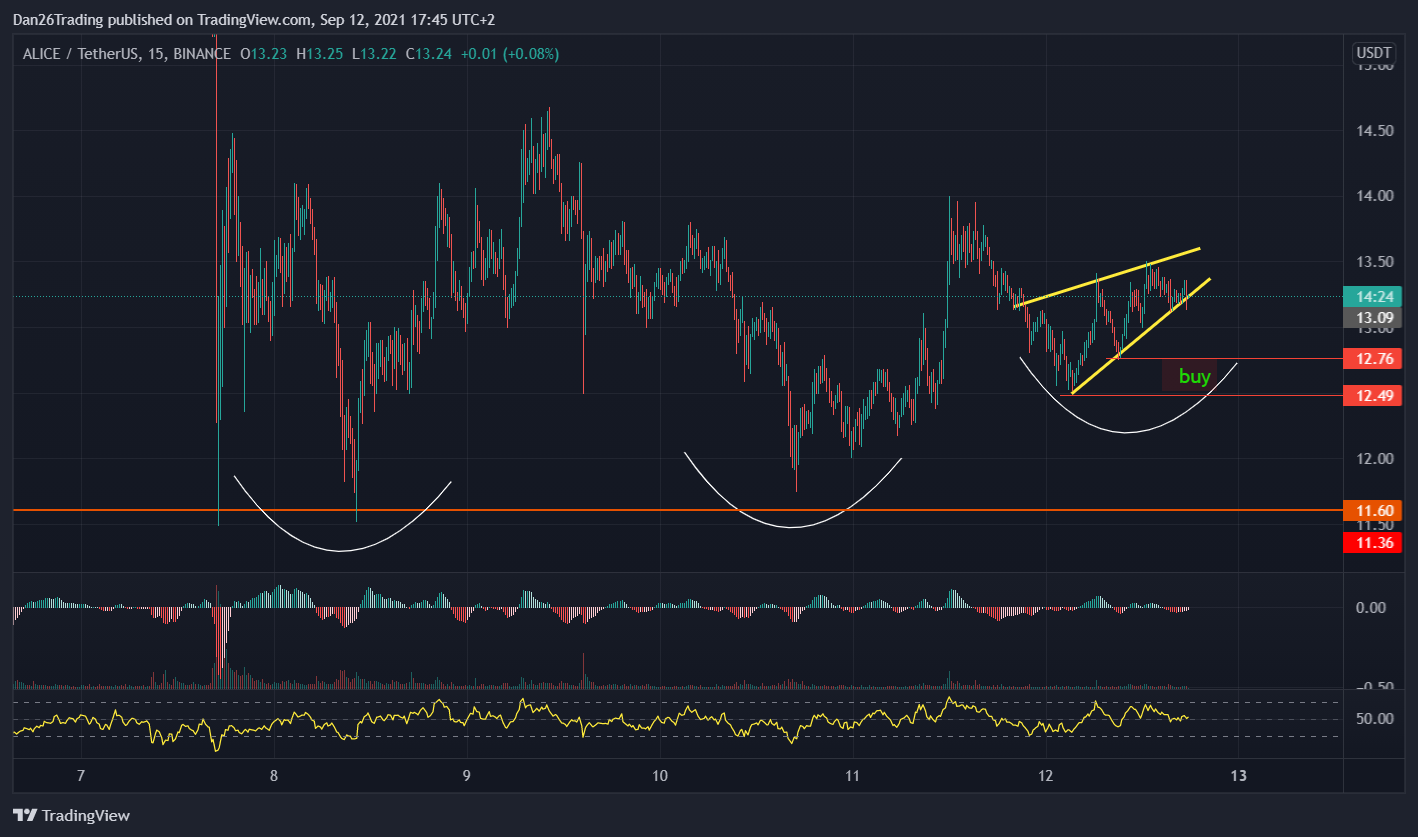Click the date label 10 on the time axis
Screen dimensions: 1418x837
pos(659,775)
